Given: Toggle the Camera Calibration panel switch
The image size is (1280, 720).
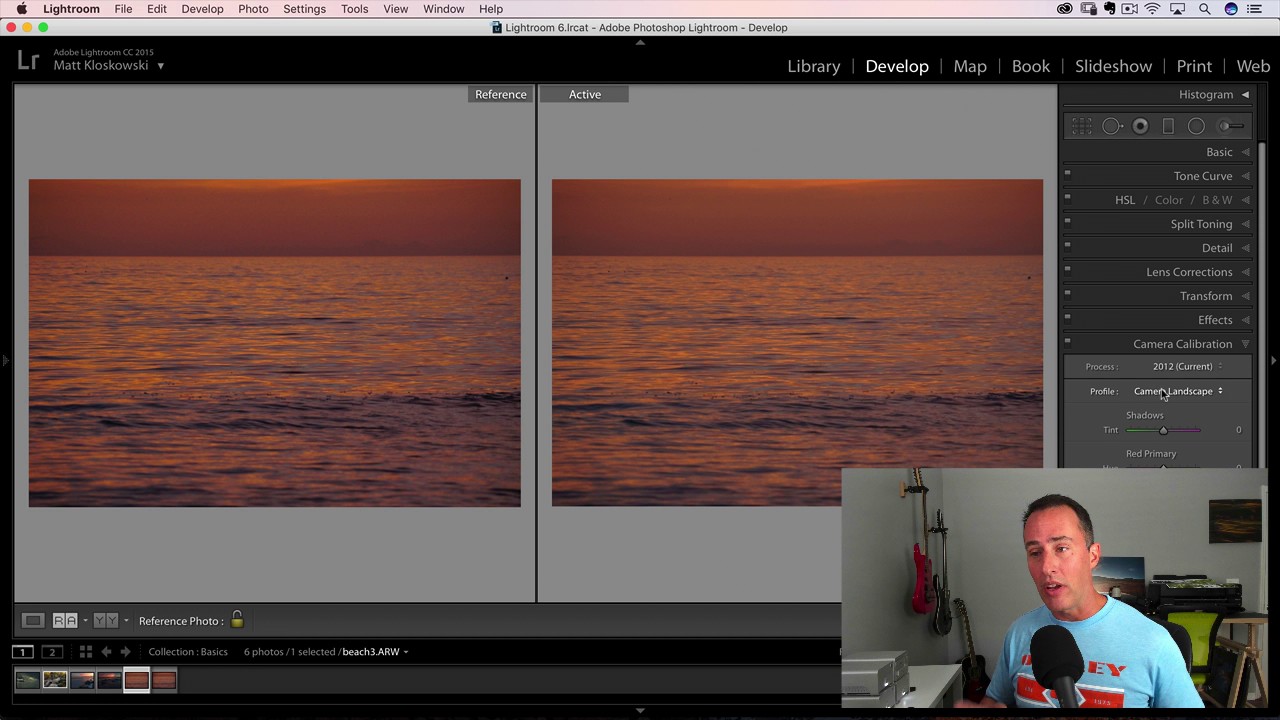Looking at the screenshot, I should tap(1067, 342).
